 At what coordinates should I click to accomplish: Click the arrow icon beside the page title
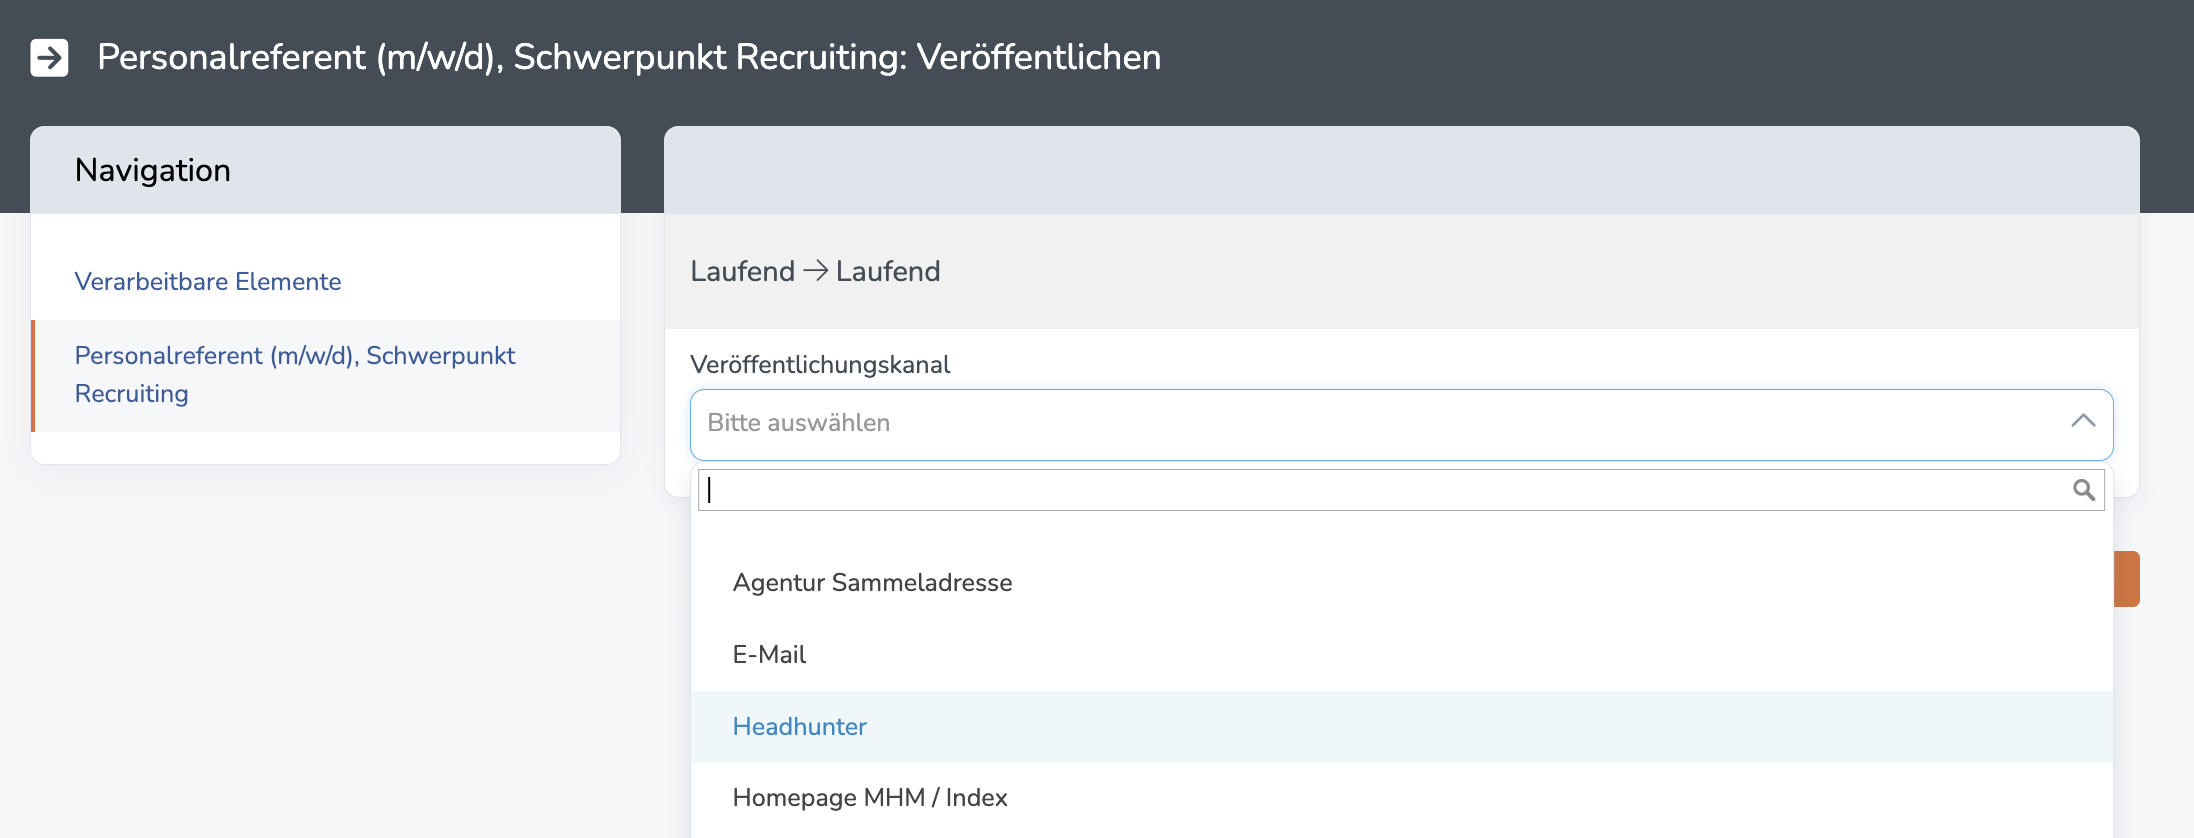[49, 57]
